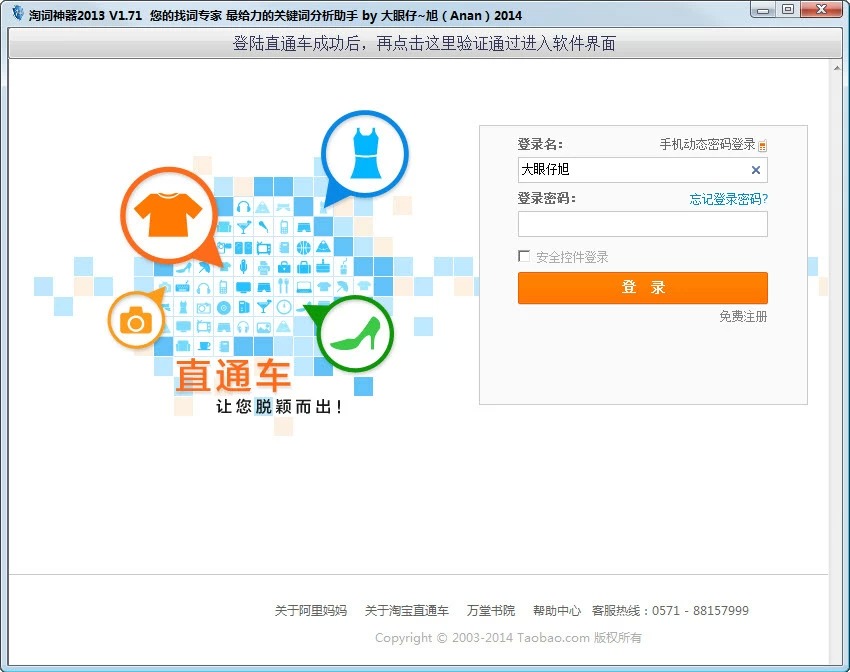Click the 登录密码 password input field
This screenshot has height=672, width=850.
642,224
